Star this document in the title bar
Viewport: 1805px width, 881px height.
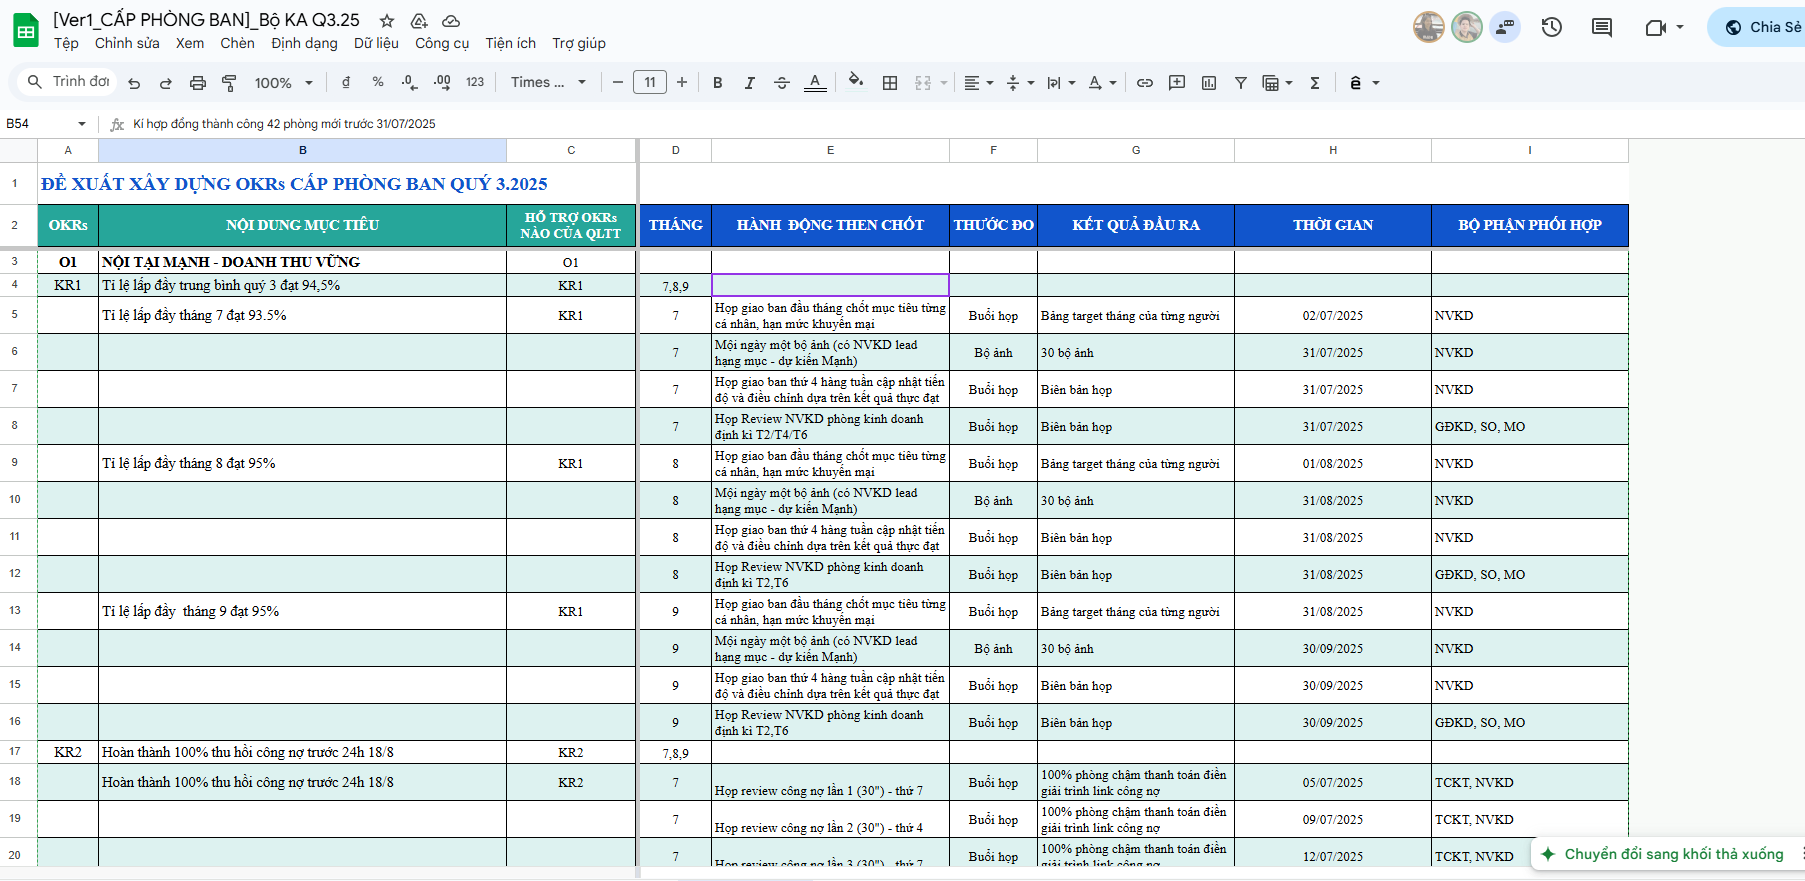pyautogui.click(x=387, y=21)
